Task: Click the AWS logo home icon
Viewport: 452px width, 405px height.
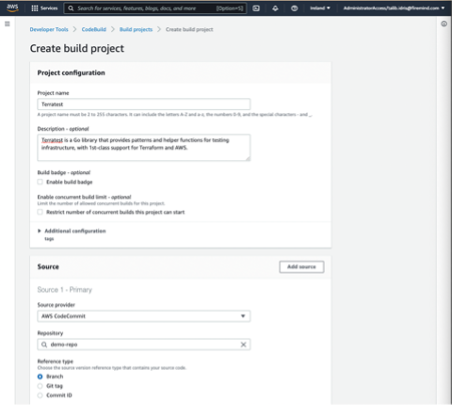Action: [12, 8]
